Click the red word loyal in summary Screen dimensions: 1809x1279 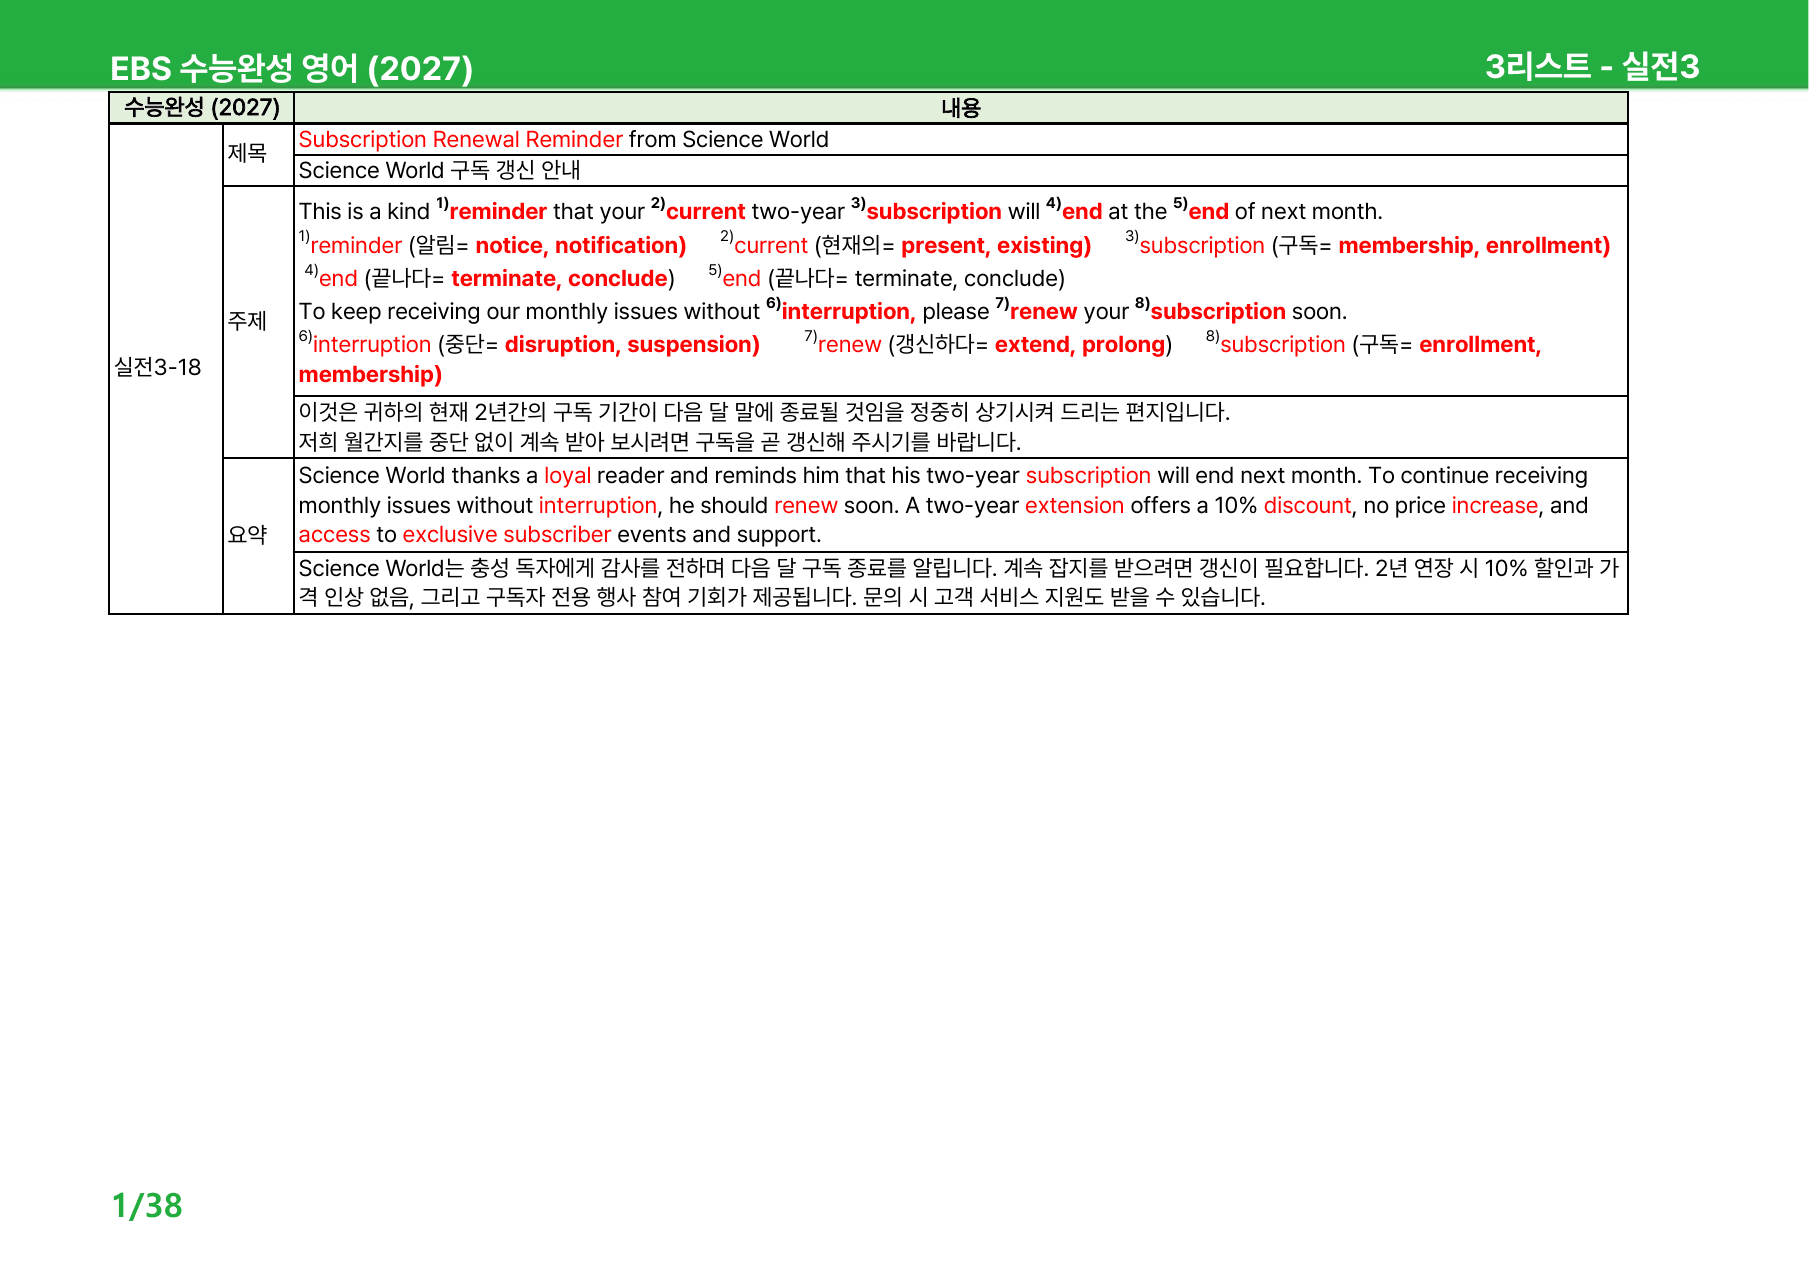click(567, 475)
